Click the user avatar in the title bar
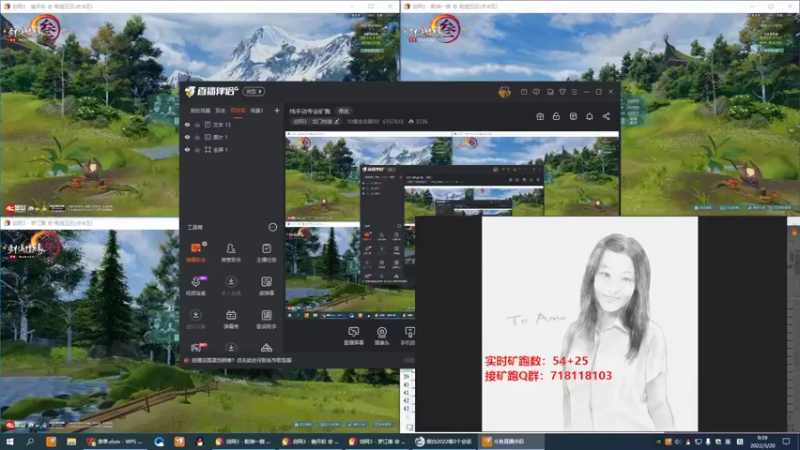 point(504,92)
